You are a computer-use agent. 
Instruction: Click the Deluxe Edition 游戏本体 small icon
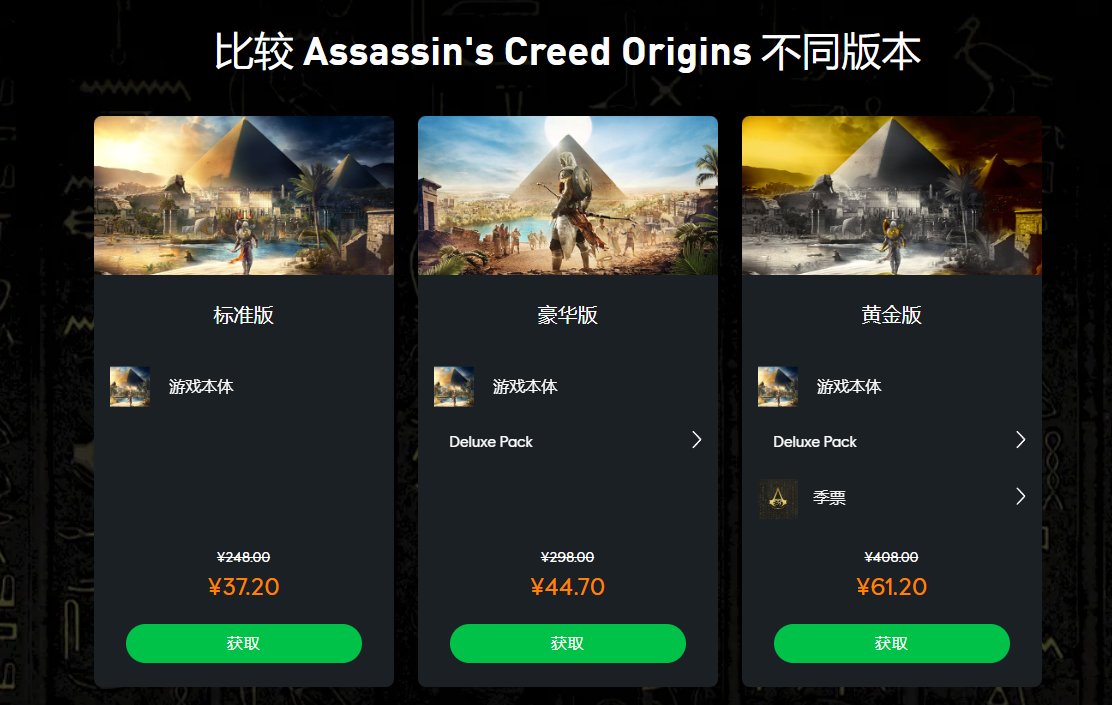pyautogui.click(x=454, y=387)
